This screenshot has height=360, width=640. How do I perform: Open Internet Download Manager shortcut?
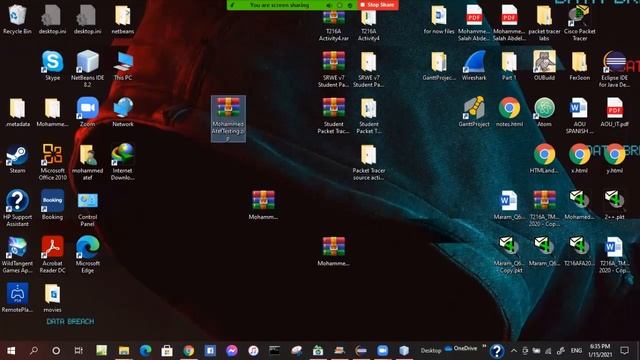(x=123, y=162)
